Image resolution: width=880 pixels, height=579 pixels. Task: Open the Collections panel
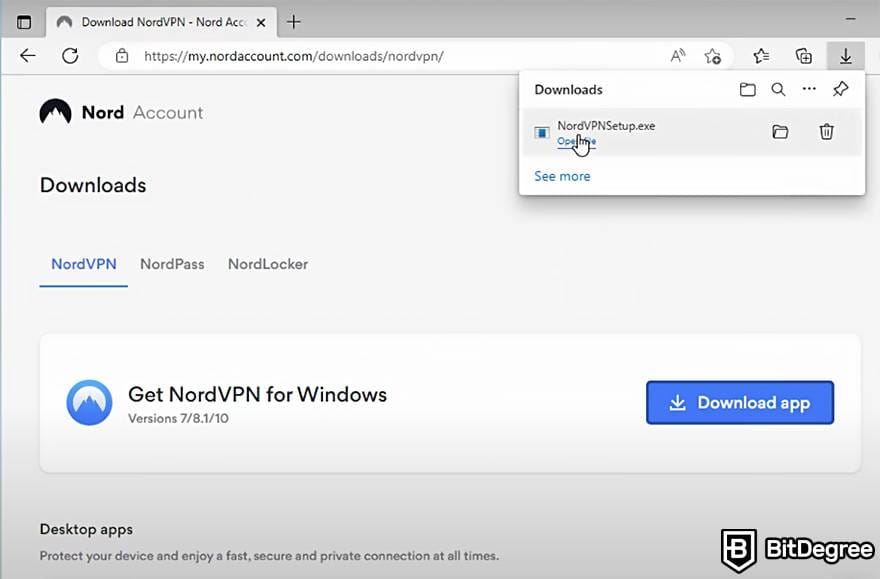(804, 56)
